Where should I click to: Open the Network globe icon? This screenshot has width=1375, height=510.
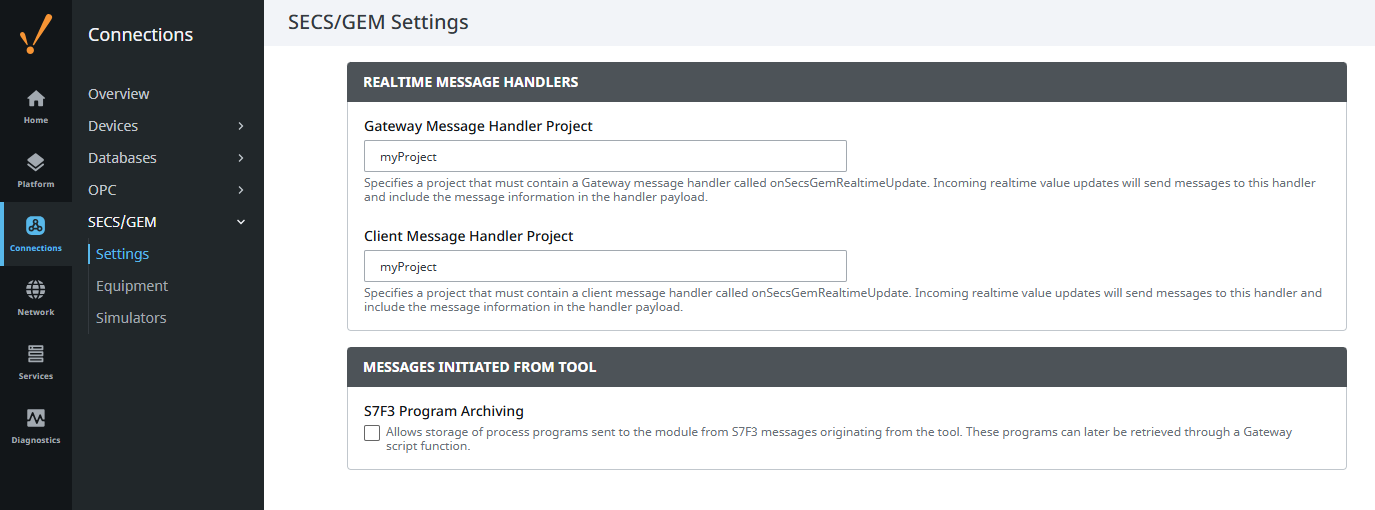click(x=36, y=291)
